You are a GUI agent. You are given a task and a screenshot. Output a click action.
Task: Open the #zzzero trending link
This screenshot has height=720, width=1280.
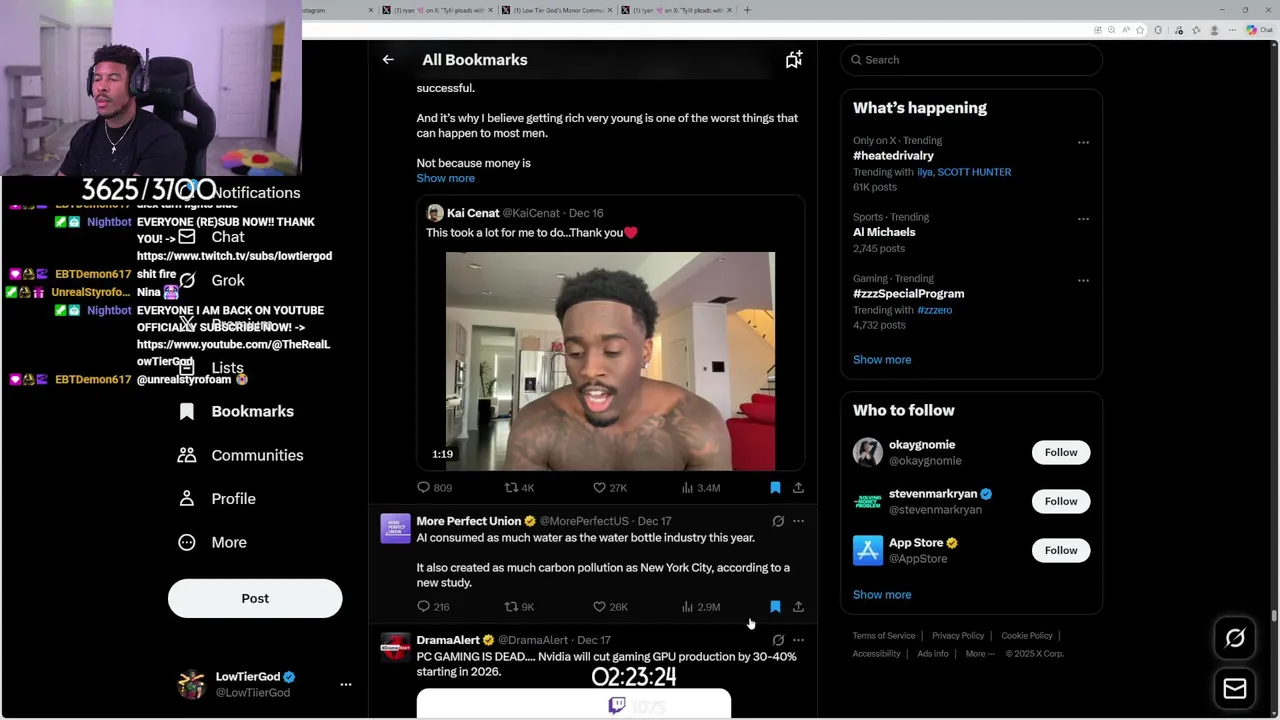[934, 310]
